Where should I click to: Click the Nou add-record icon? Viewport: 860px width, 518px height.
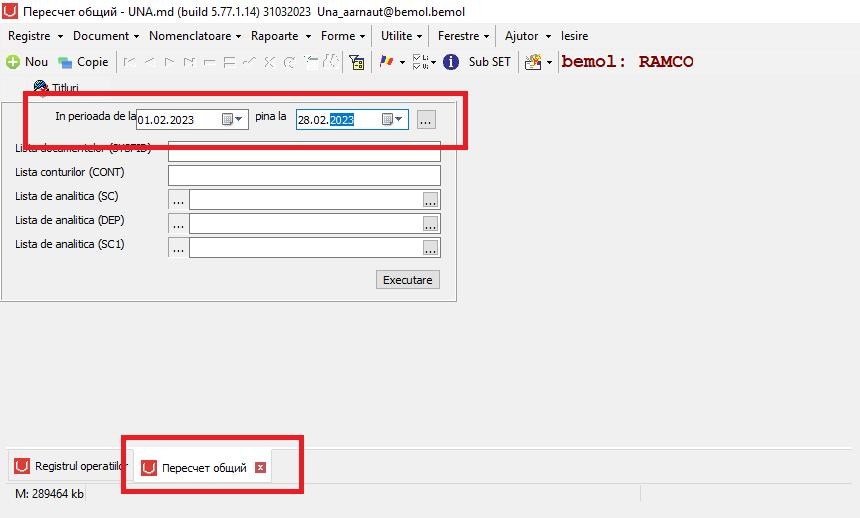(13, 62)
